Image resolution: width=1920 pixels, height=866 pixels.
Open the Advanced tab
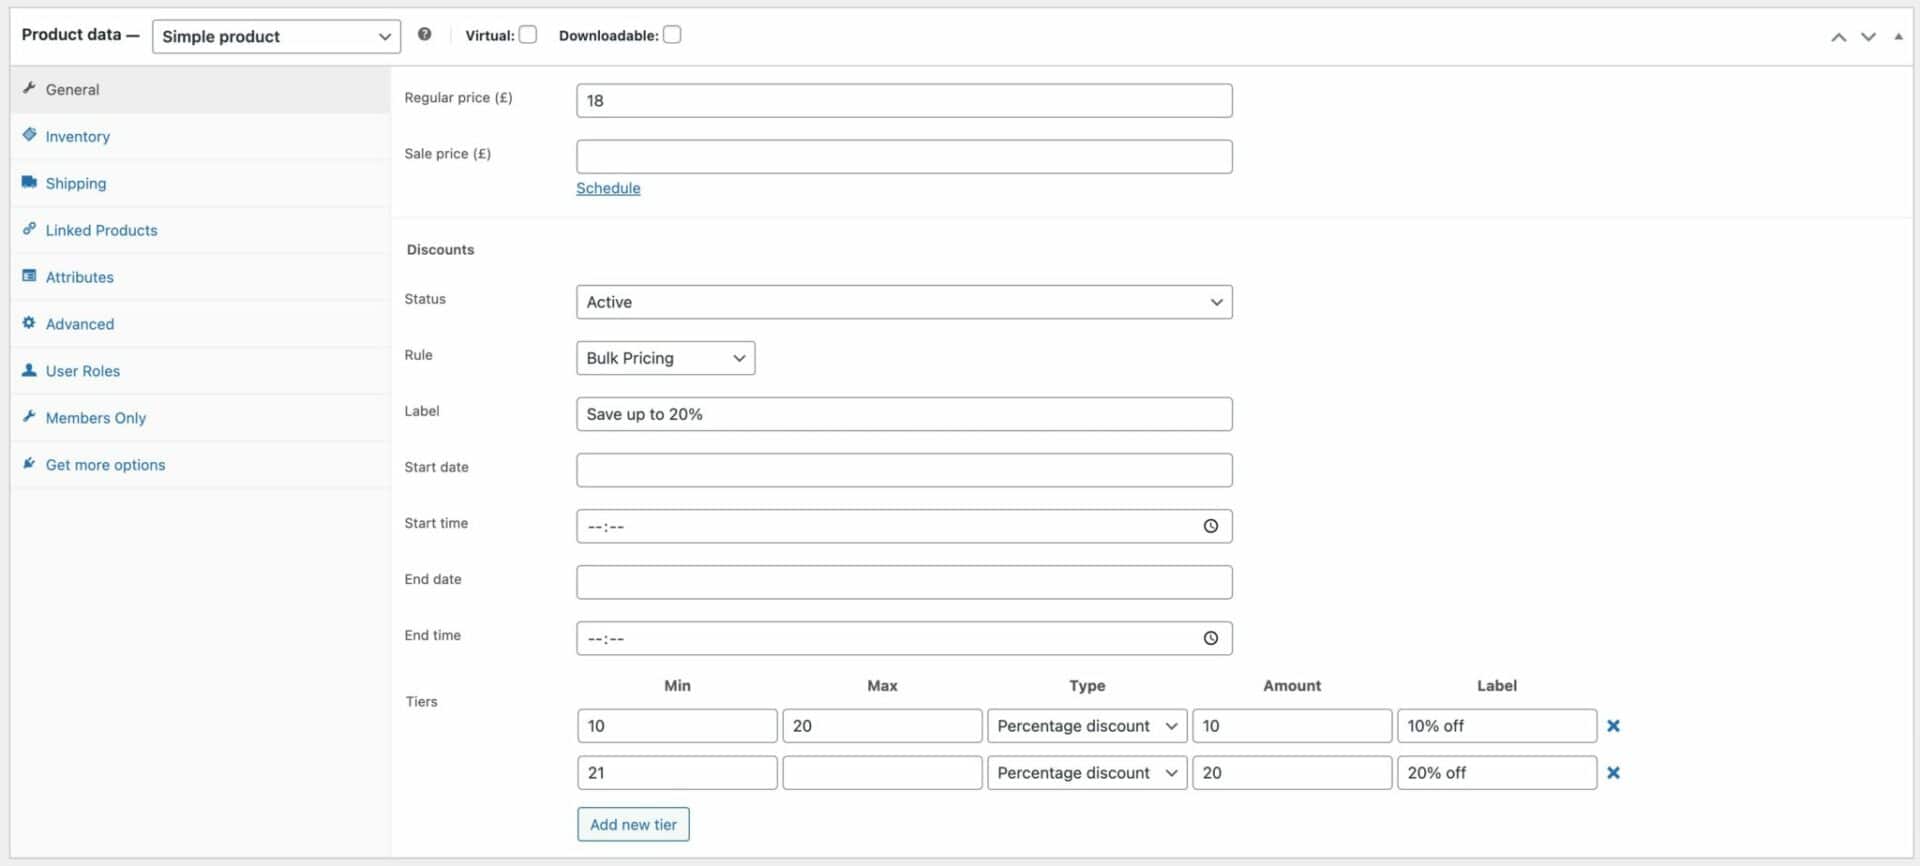[x=200, y=324]
